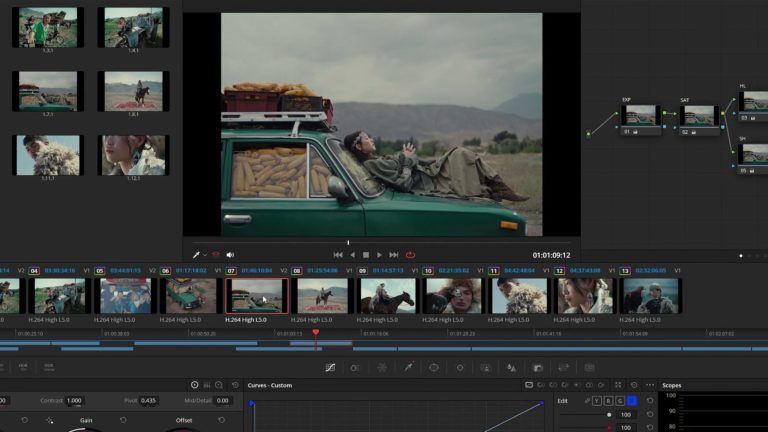Viewport: 768px width, 432px height.
Task: Open the Sizing palette icon
Action: coord(564,367)
